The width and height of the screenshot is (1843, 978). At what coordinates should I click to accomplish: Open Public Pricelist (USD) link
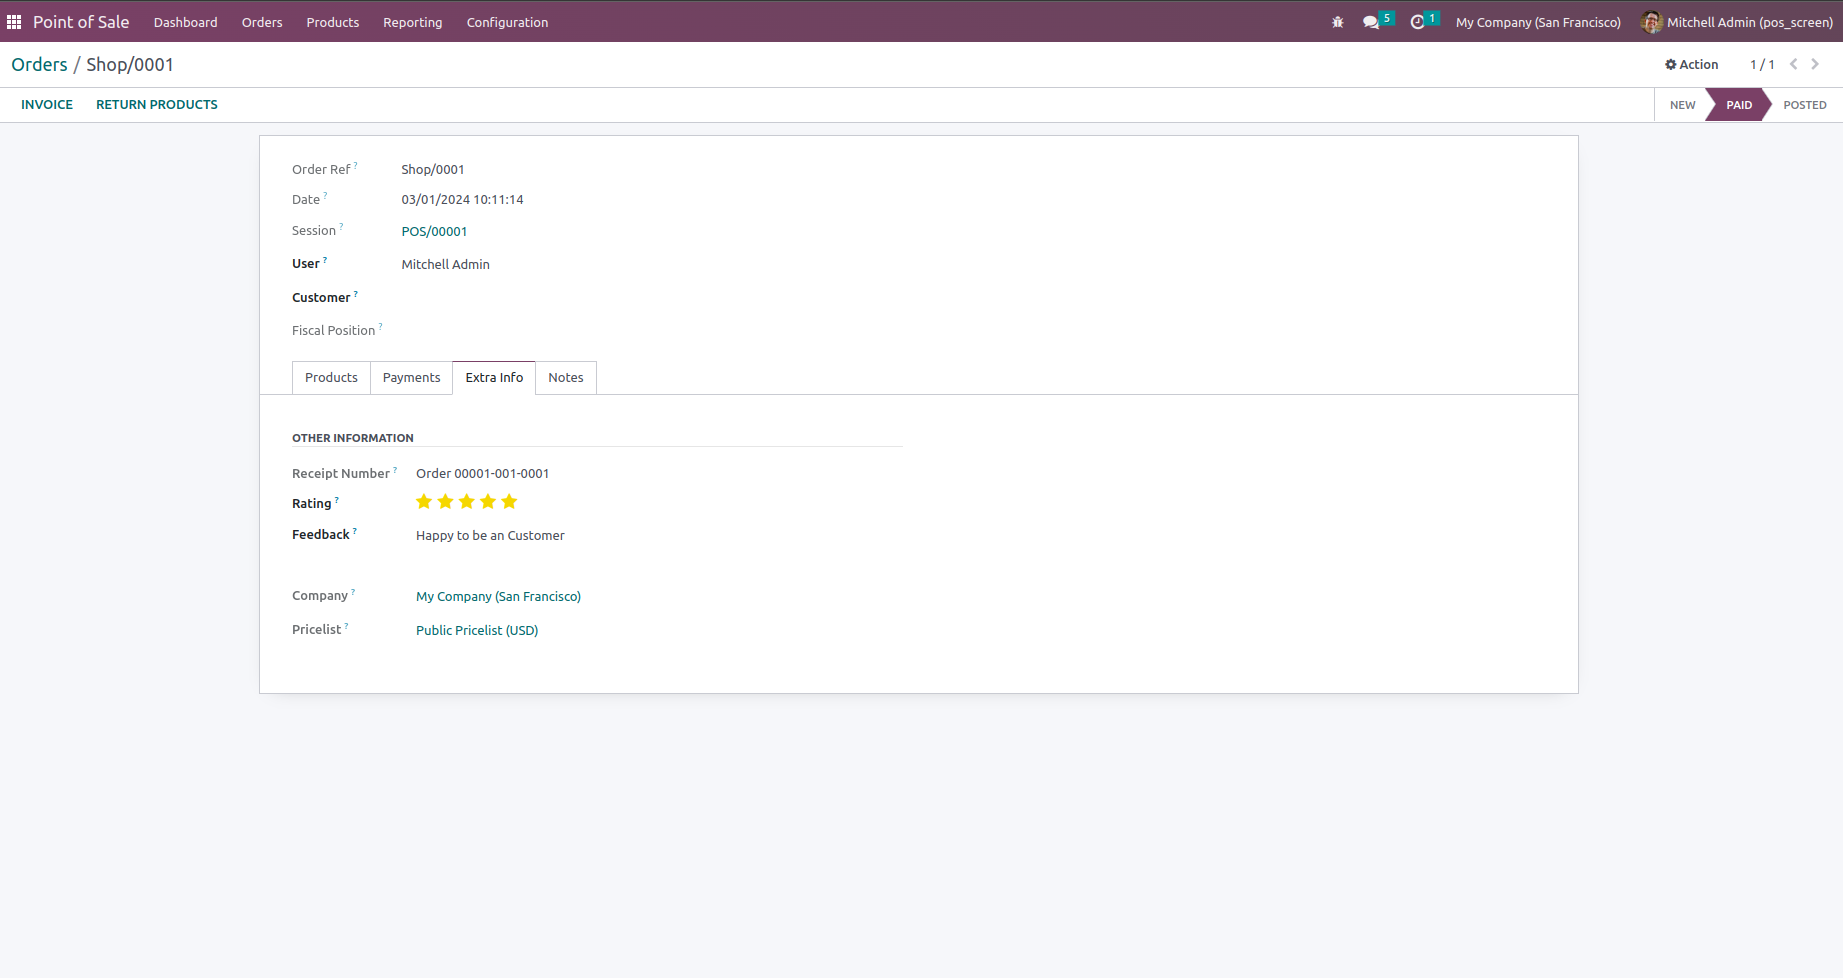[477, 630]
